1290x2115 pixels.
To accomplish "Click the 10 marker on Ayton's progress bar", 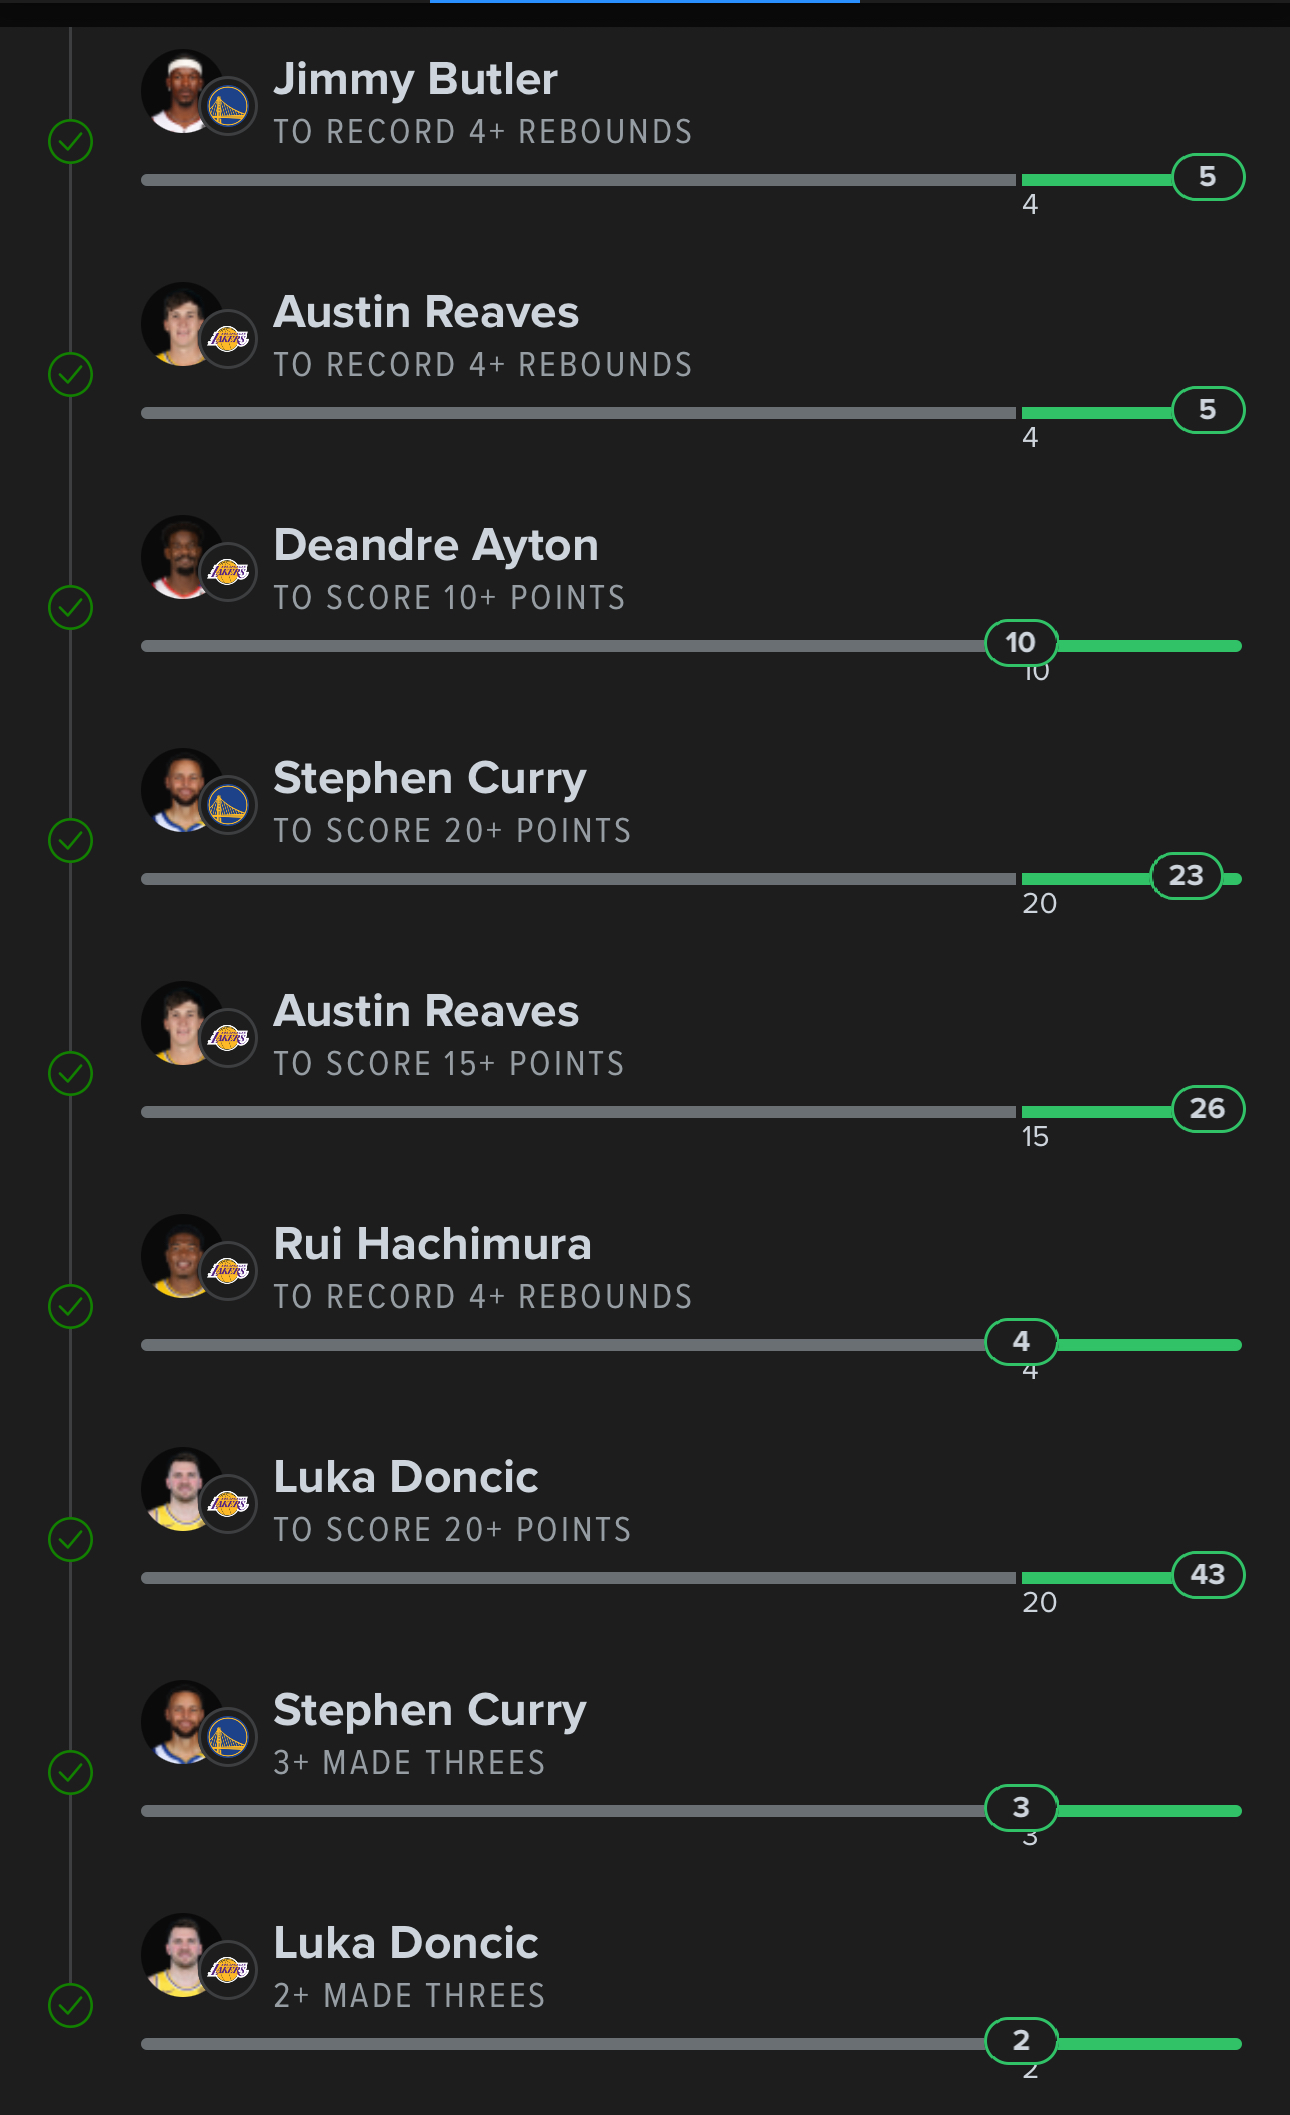I will coord(1021,643).
